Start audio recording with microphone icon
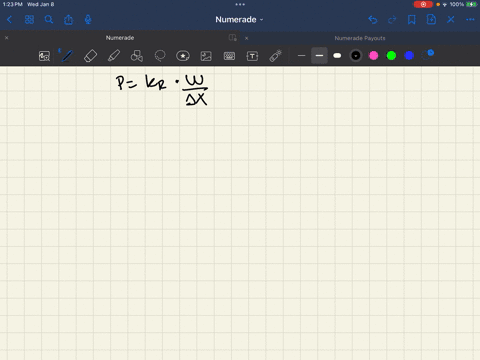This screenshot has height=360, width=480. coord(88,20)
